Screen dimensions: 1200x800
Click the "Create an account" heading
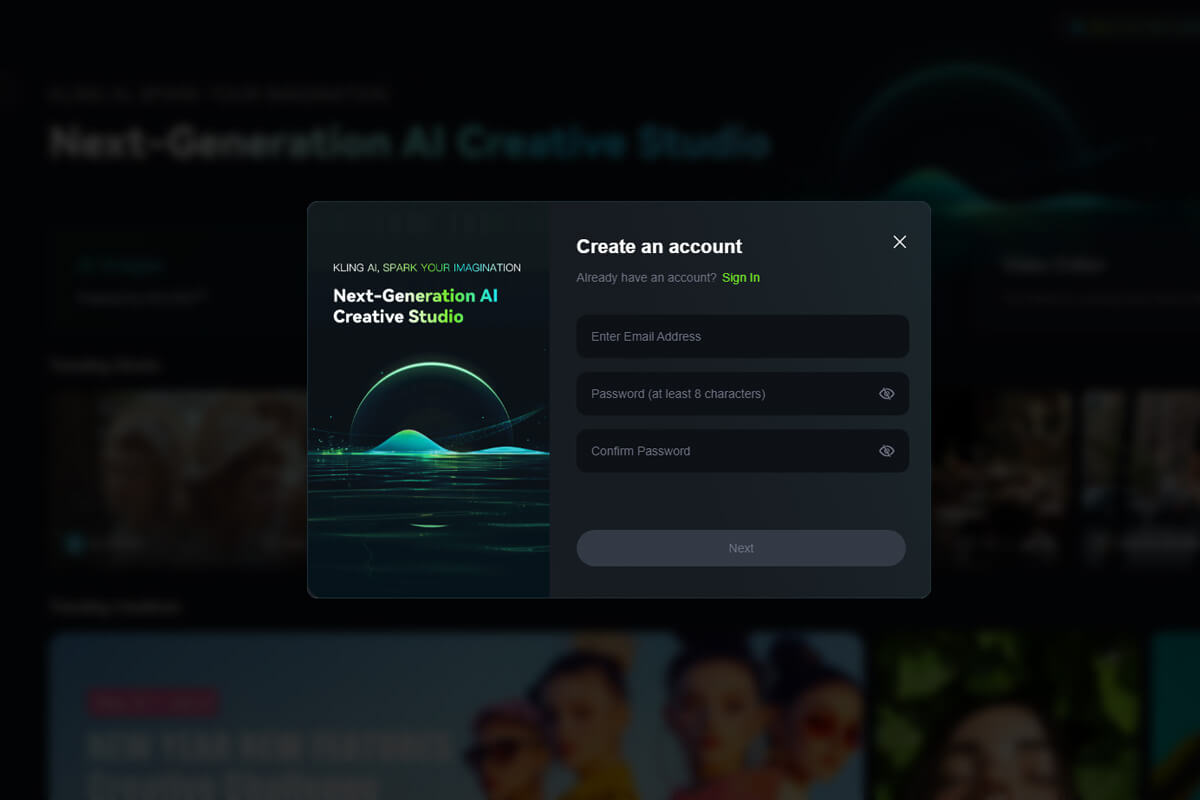click(659, 247)
